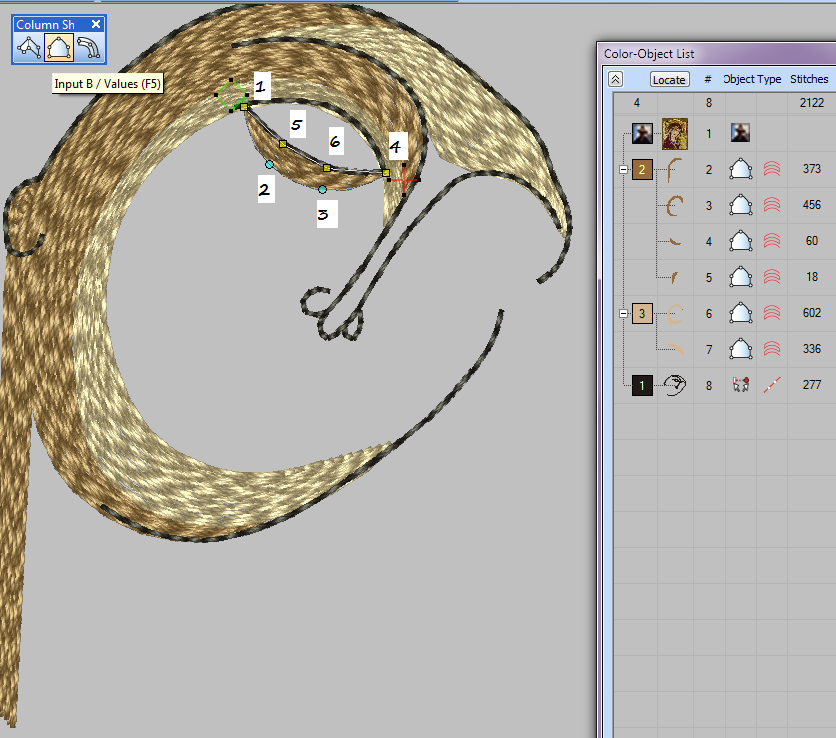Click the Object Type column header
This screenshot has width=836, height=738.
(752, 79)
